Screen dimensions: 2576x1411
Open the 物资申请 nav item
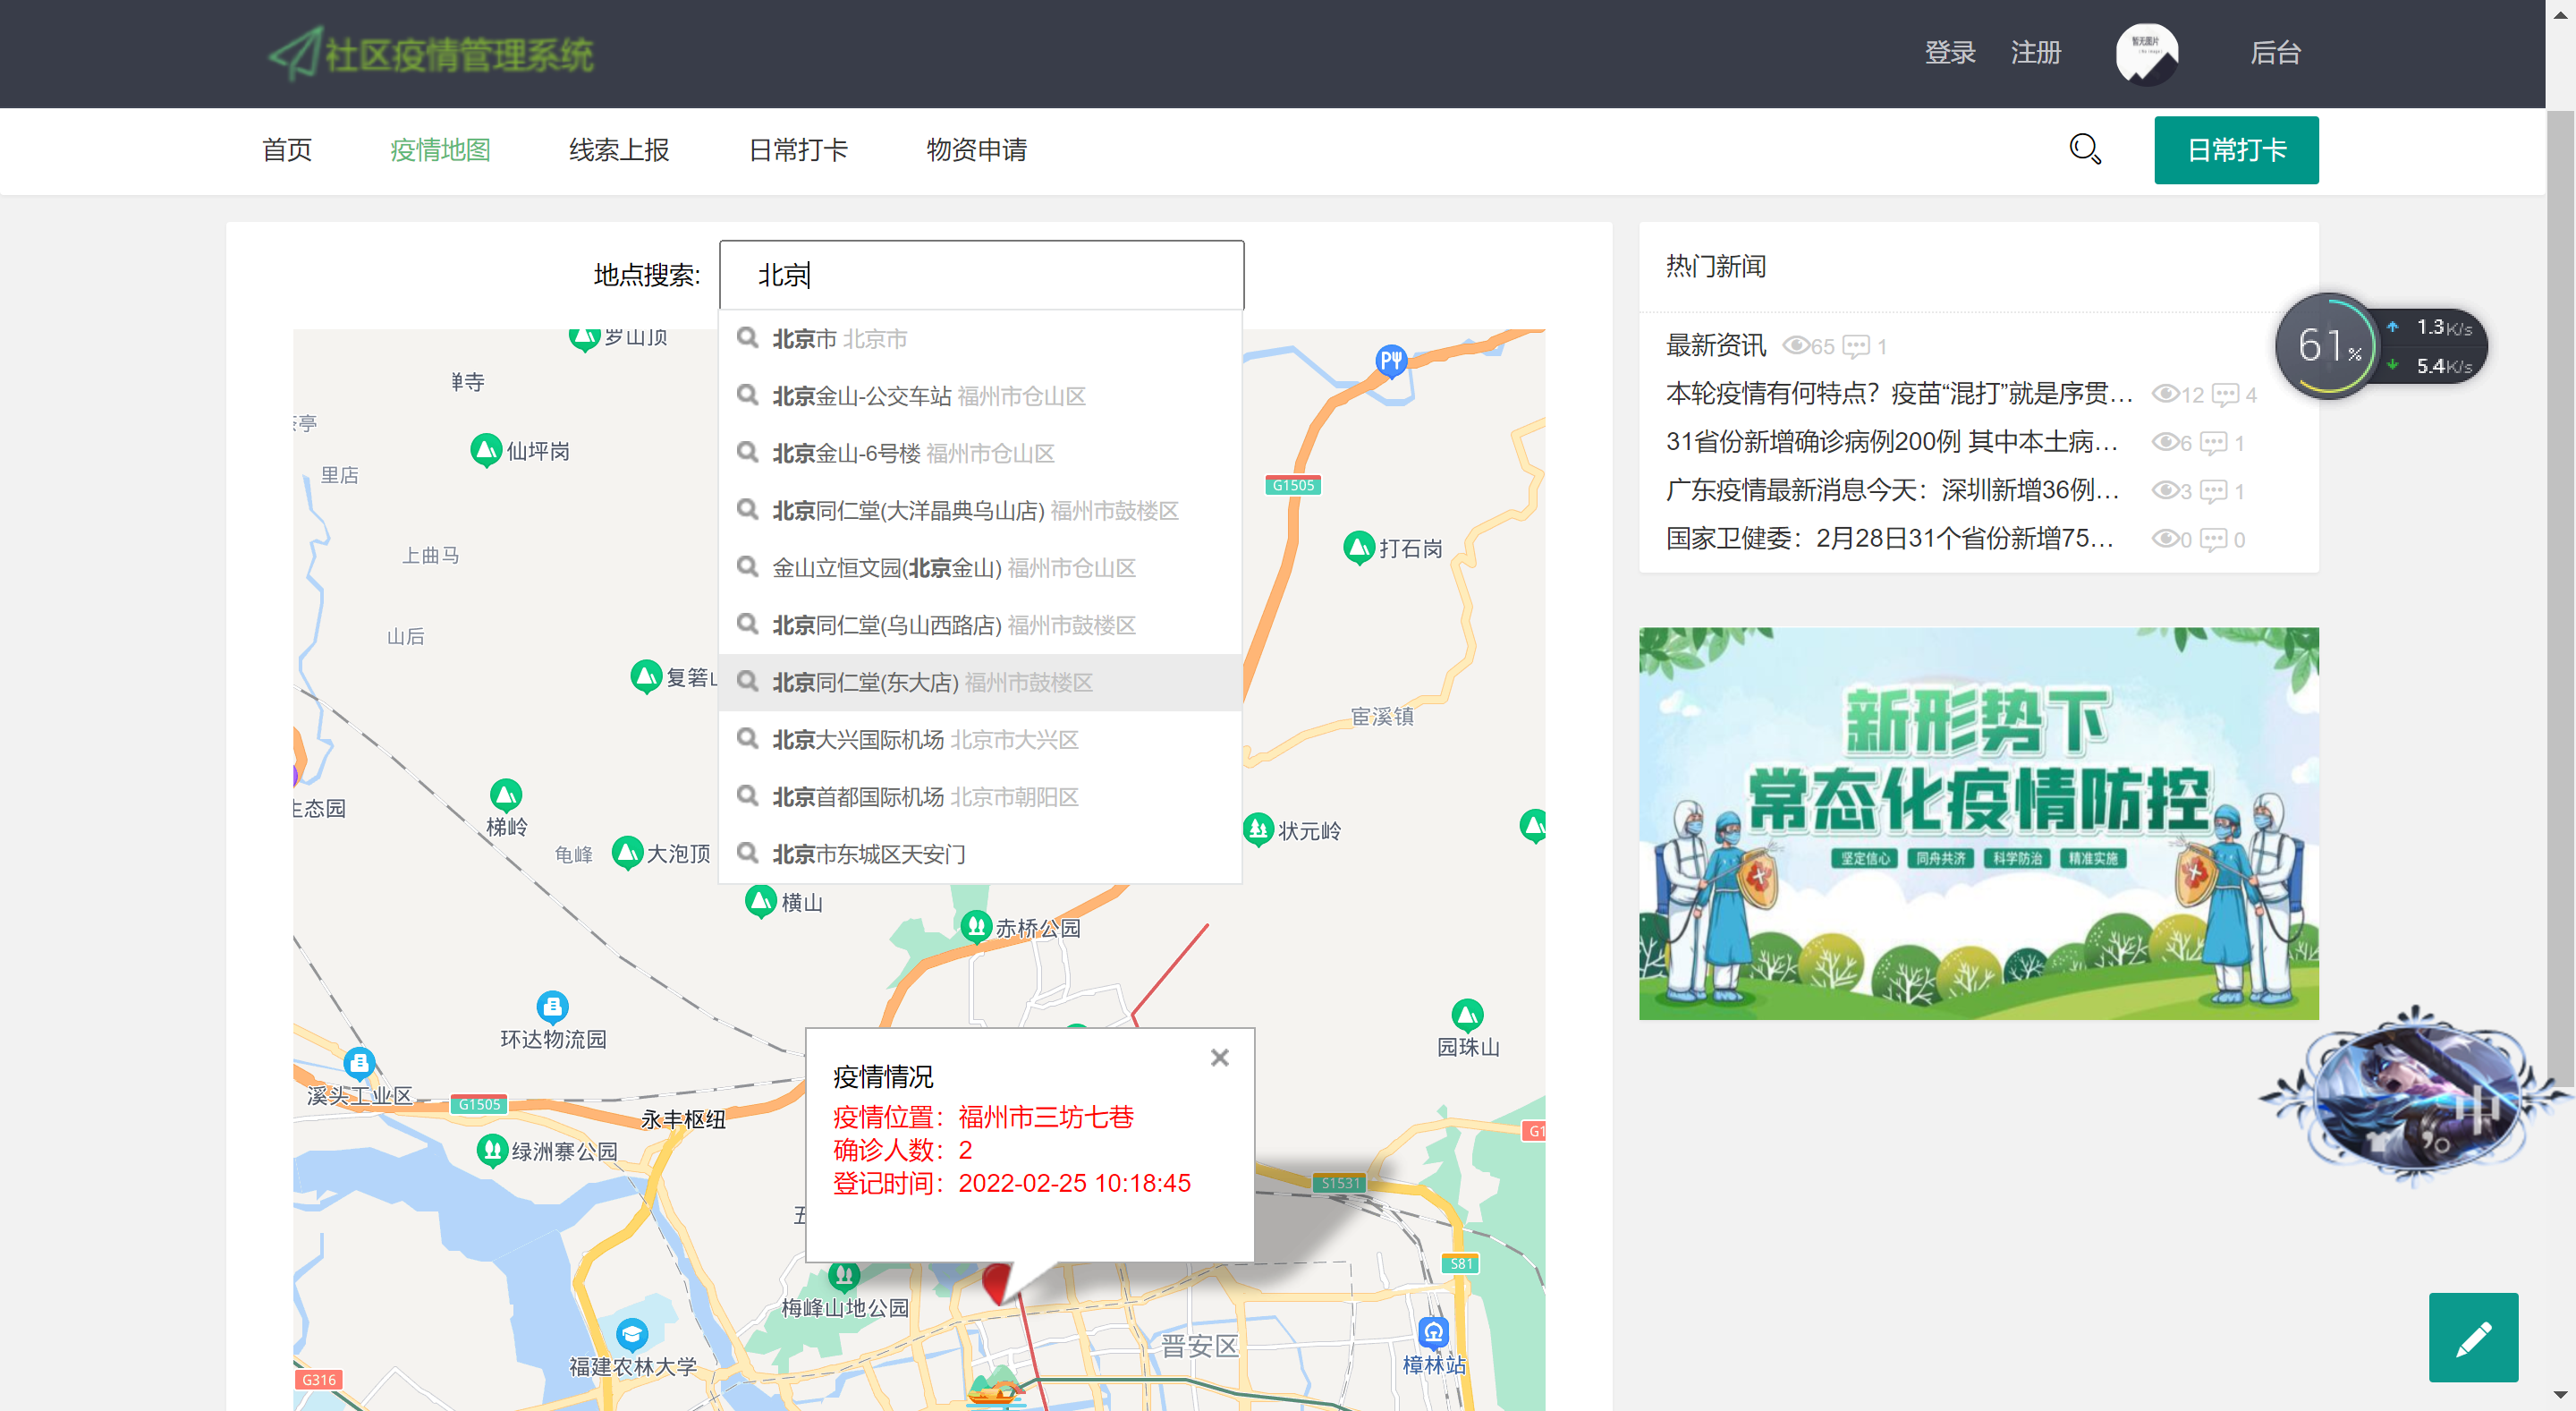[977, 149]
